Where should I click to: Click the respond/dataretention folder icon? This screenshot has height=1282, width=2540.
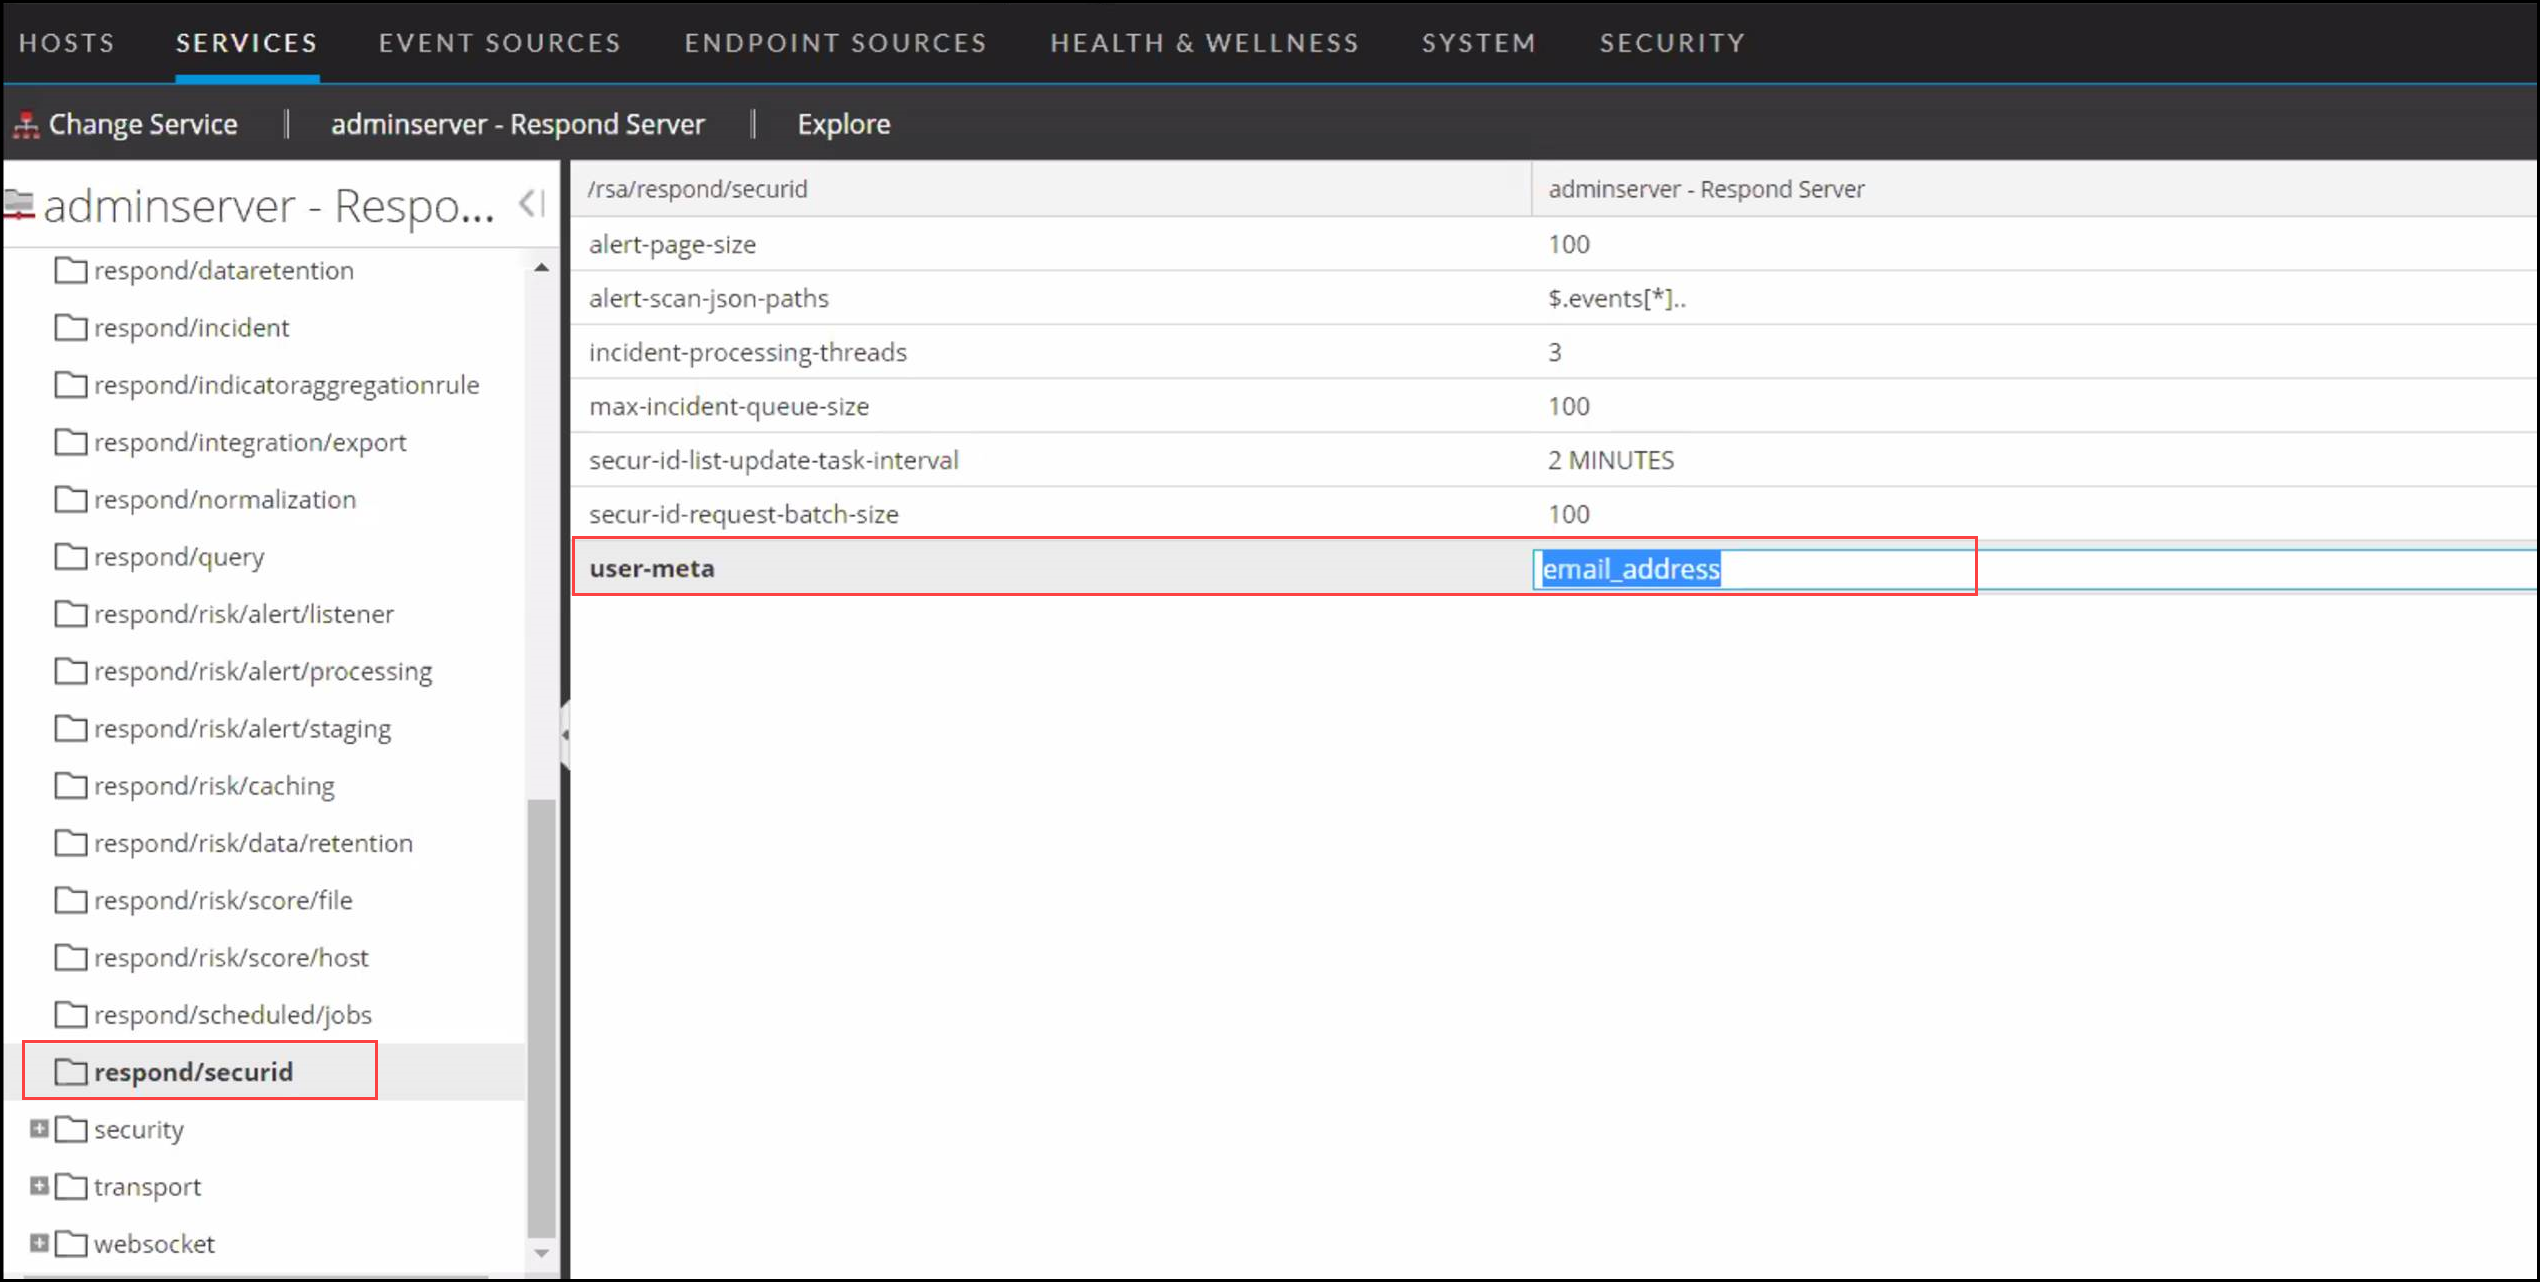70,271
